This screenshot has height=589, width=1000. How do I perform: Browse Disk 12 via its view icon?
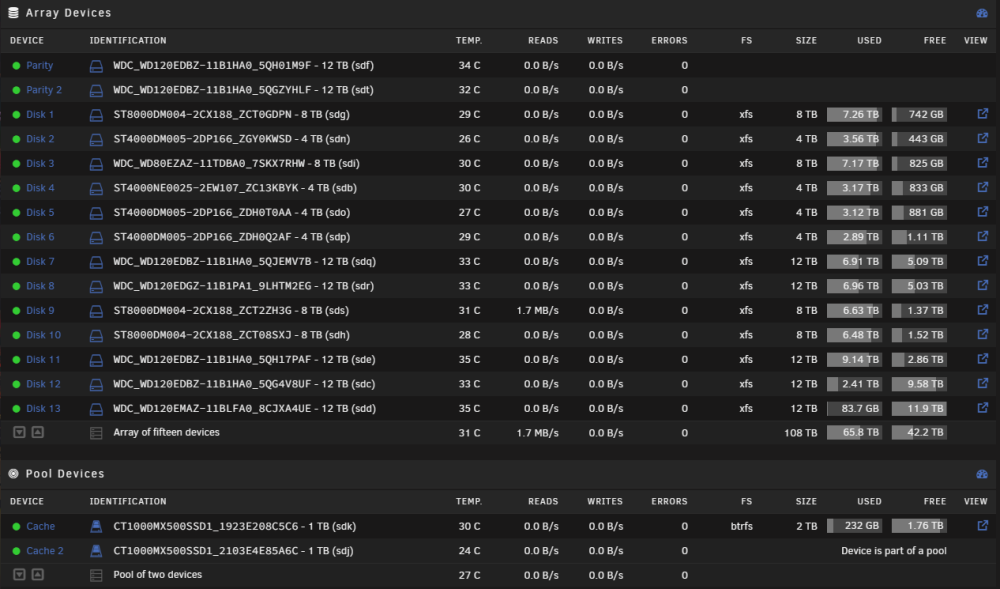click(983, 383)
